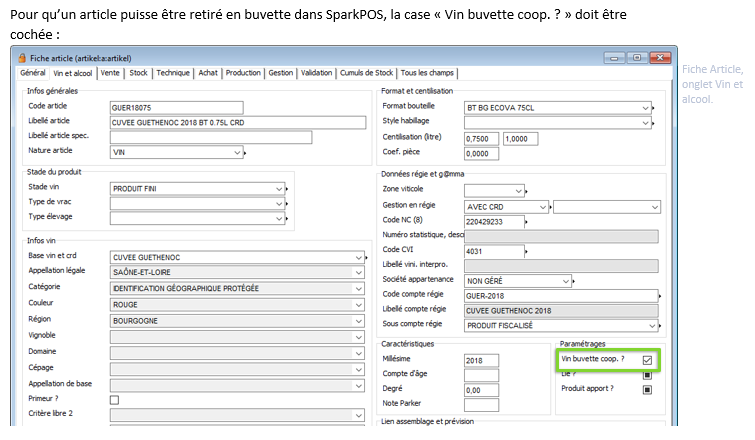This screenshot has height=440, width=755.
Task: Expand the Couleur dropdown list
Action: (359, 304)
